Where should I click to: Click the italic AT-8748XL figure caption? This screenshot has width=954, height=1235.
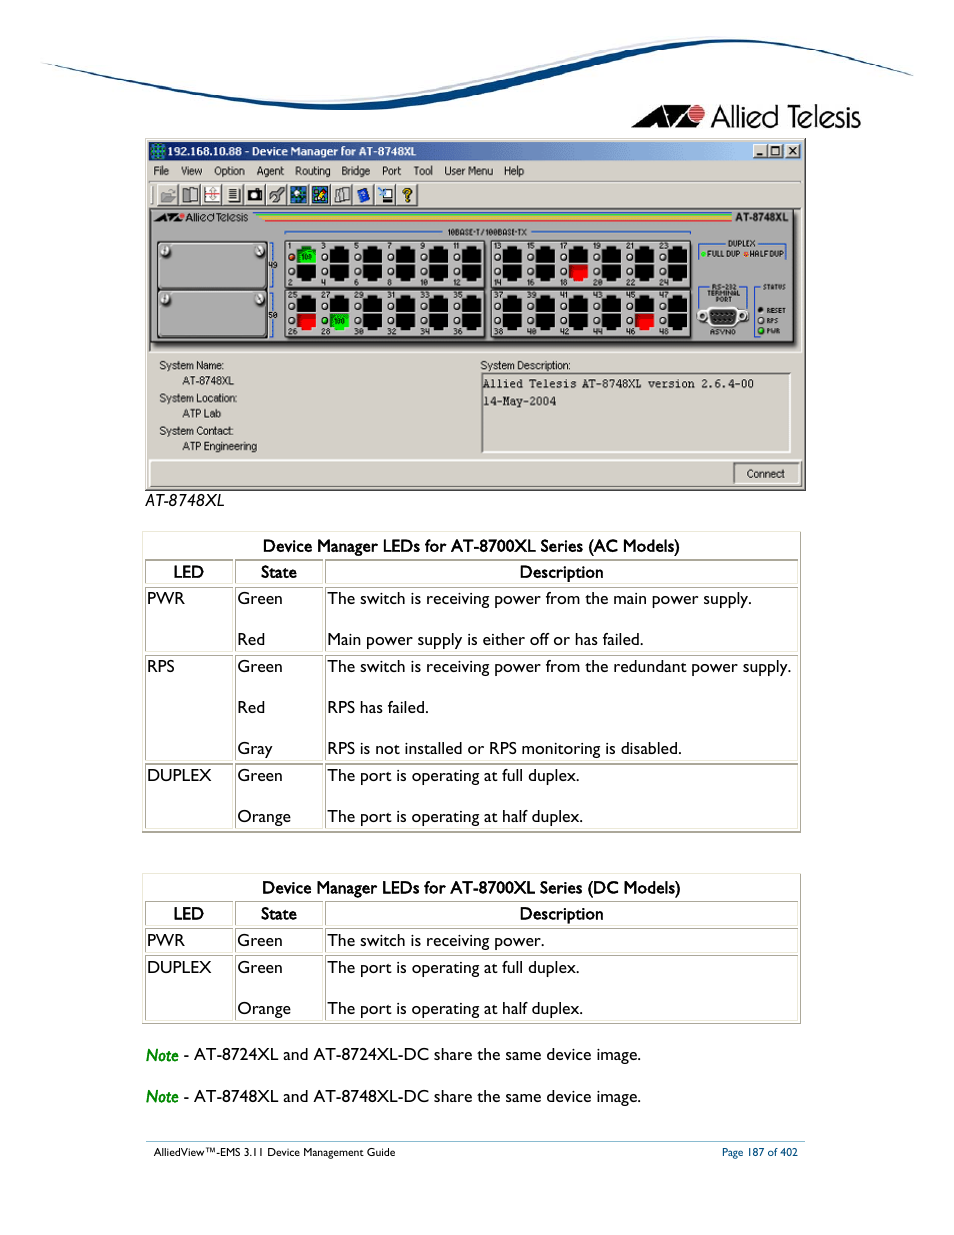tap(185, 500)
